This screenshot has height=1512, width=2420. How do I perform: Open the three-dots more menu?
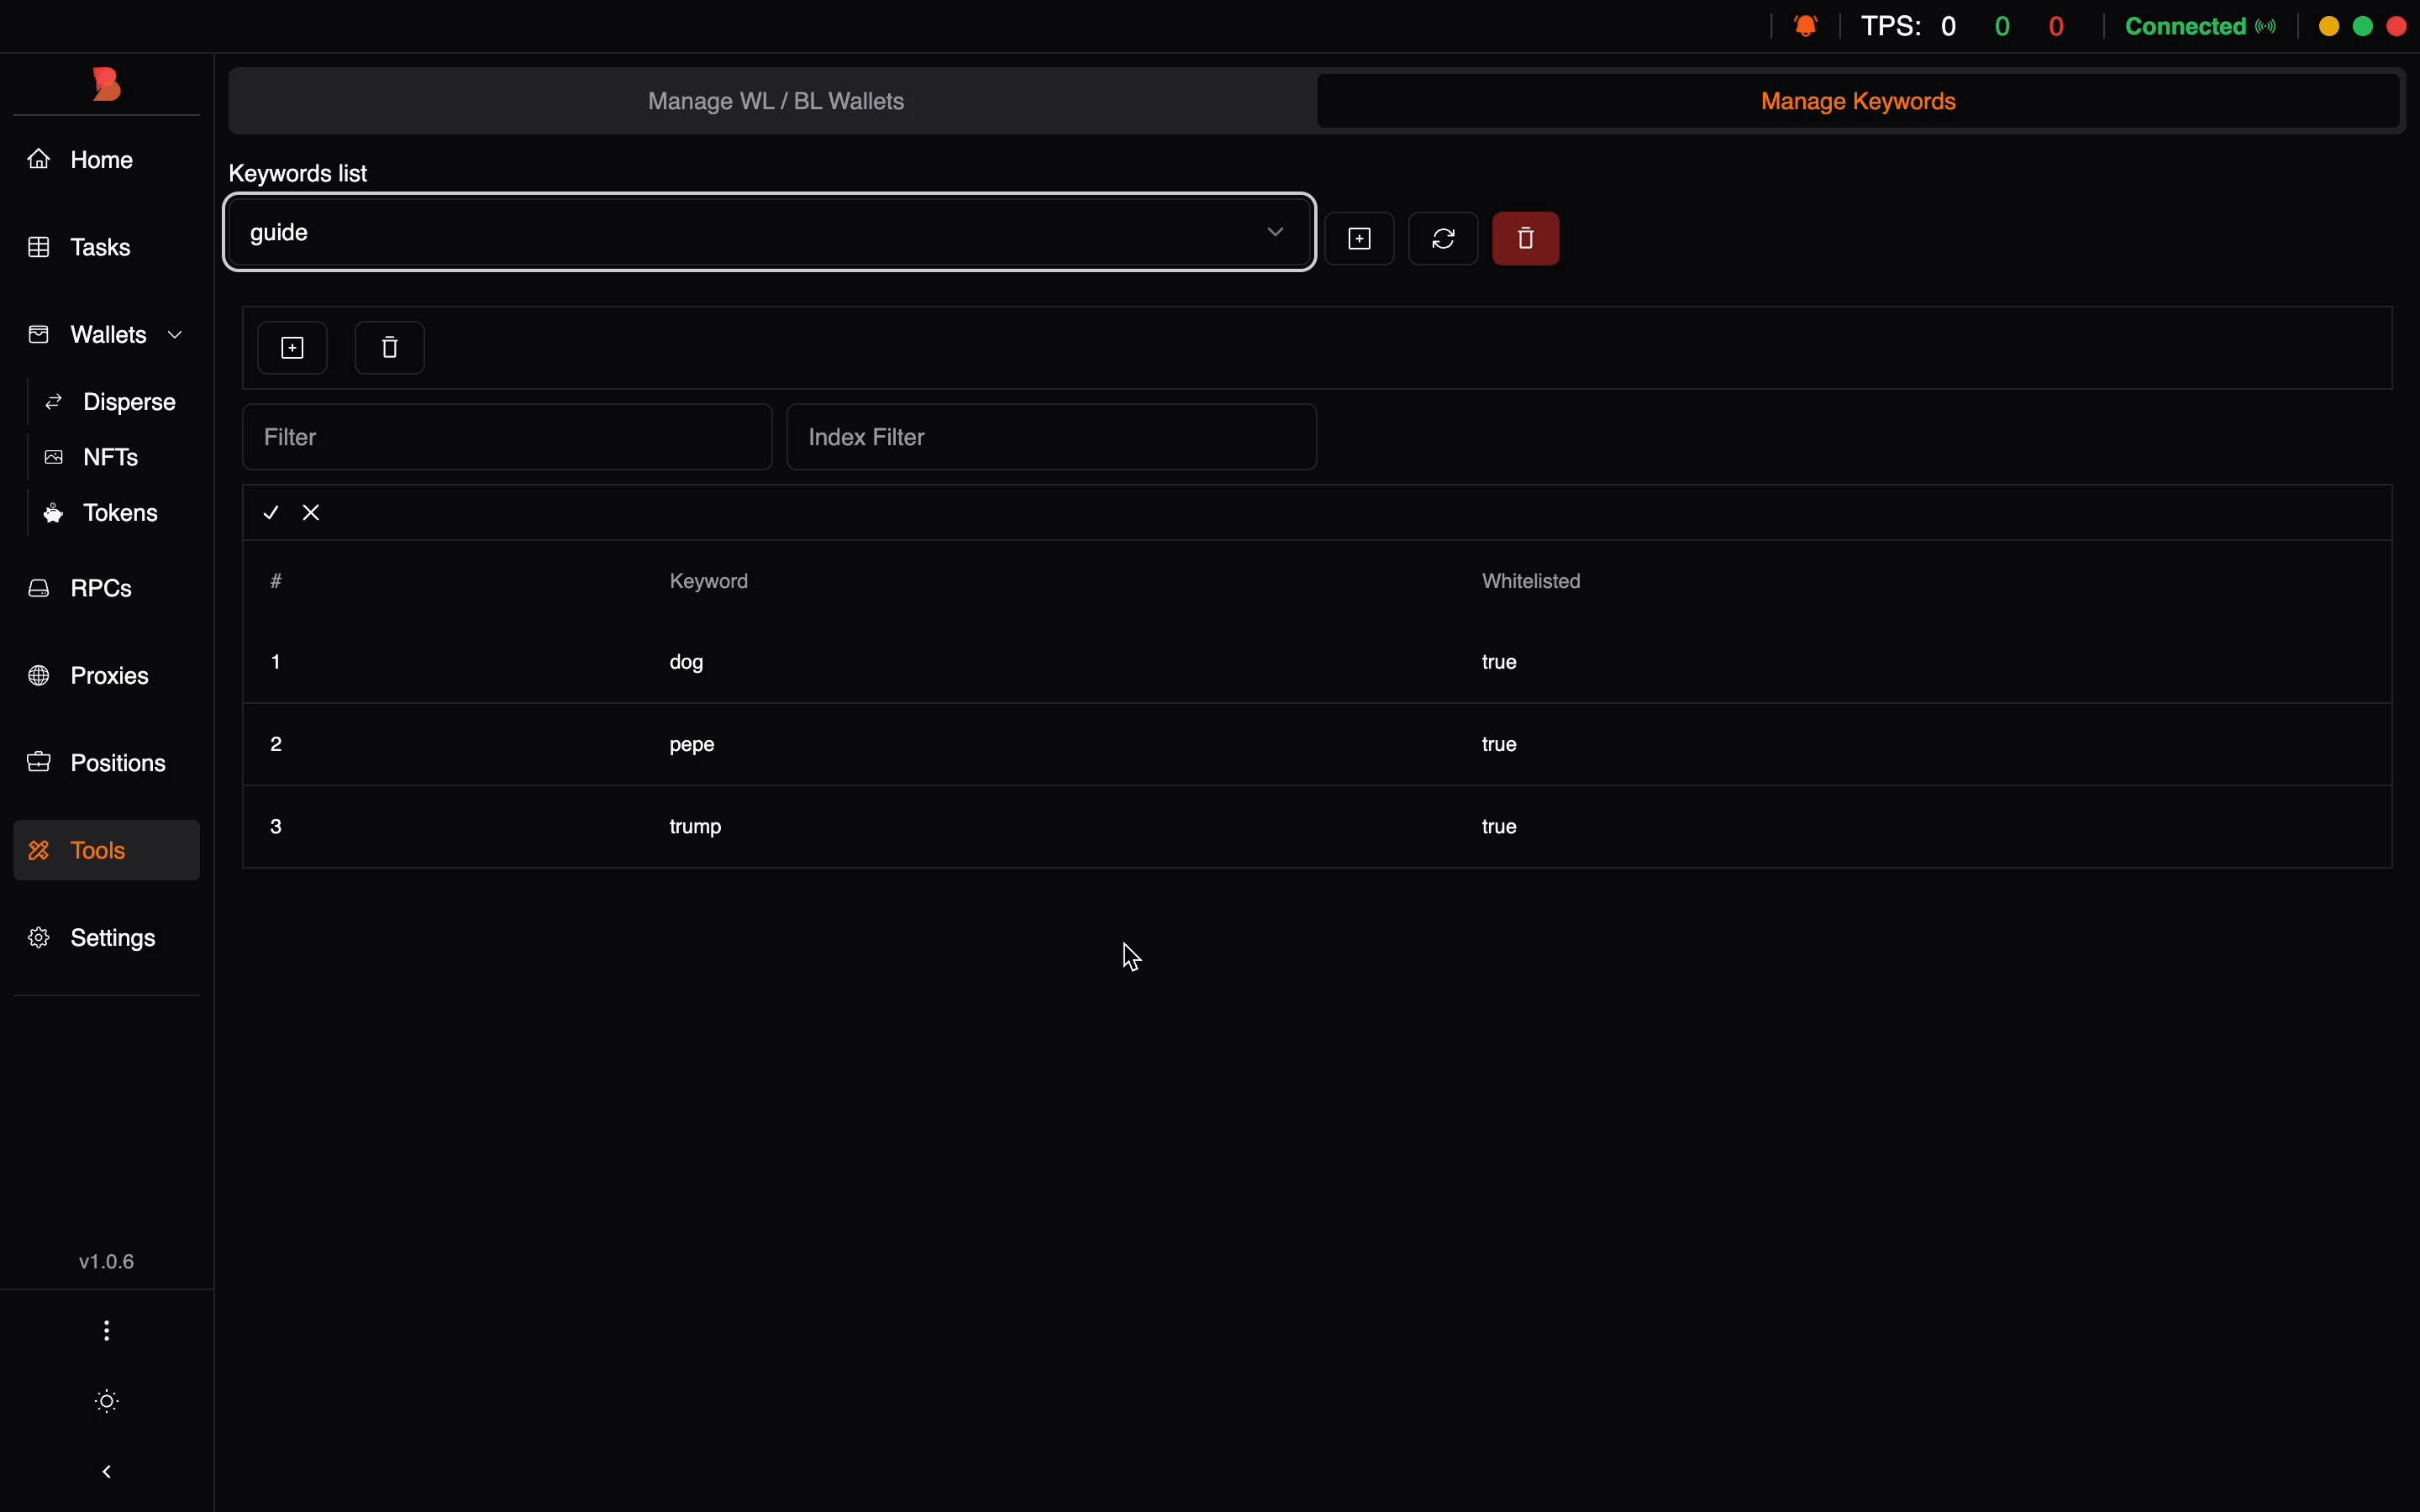click(107, 1330)
